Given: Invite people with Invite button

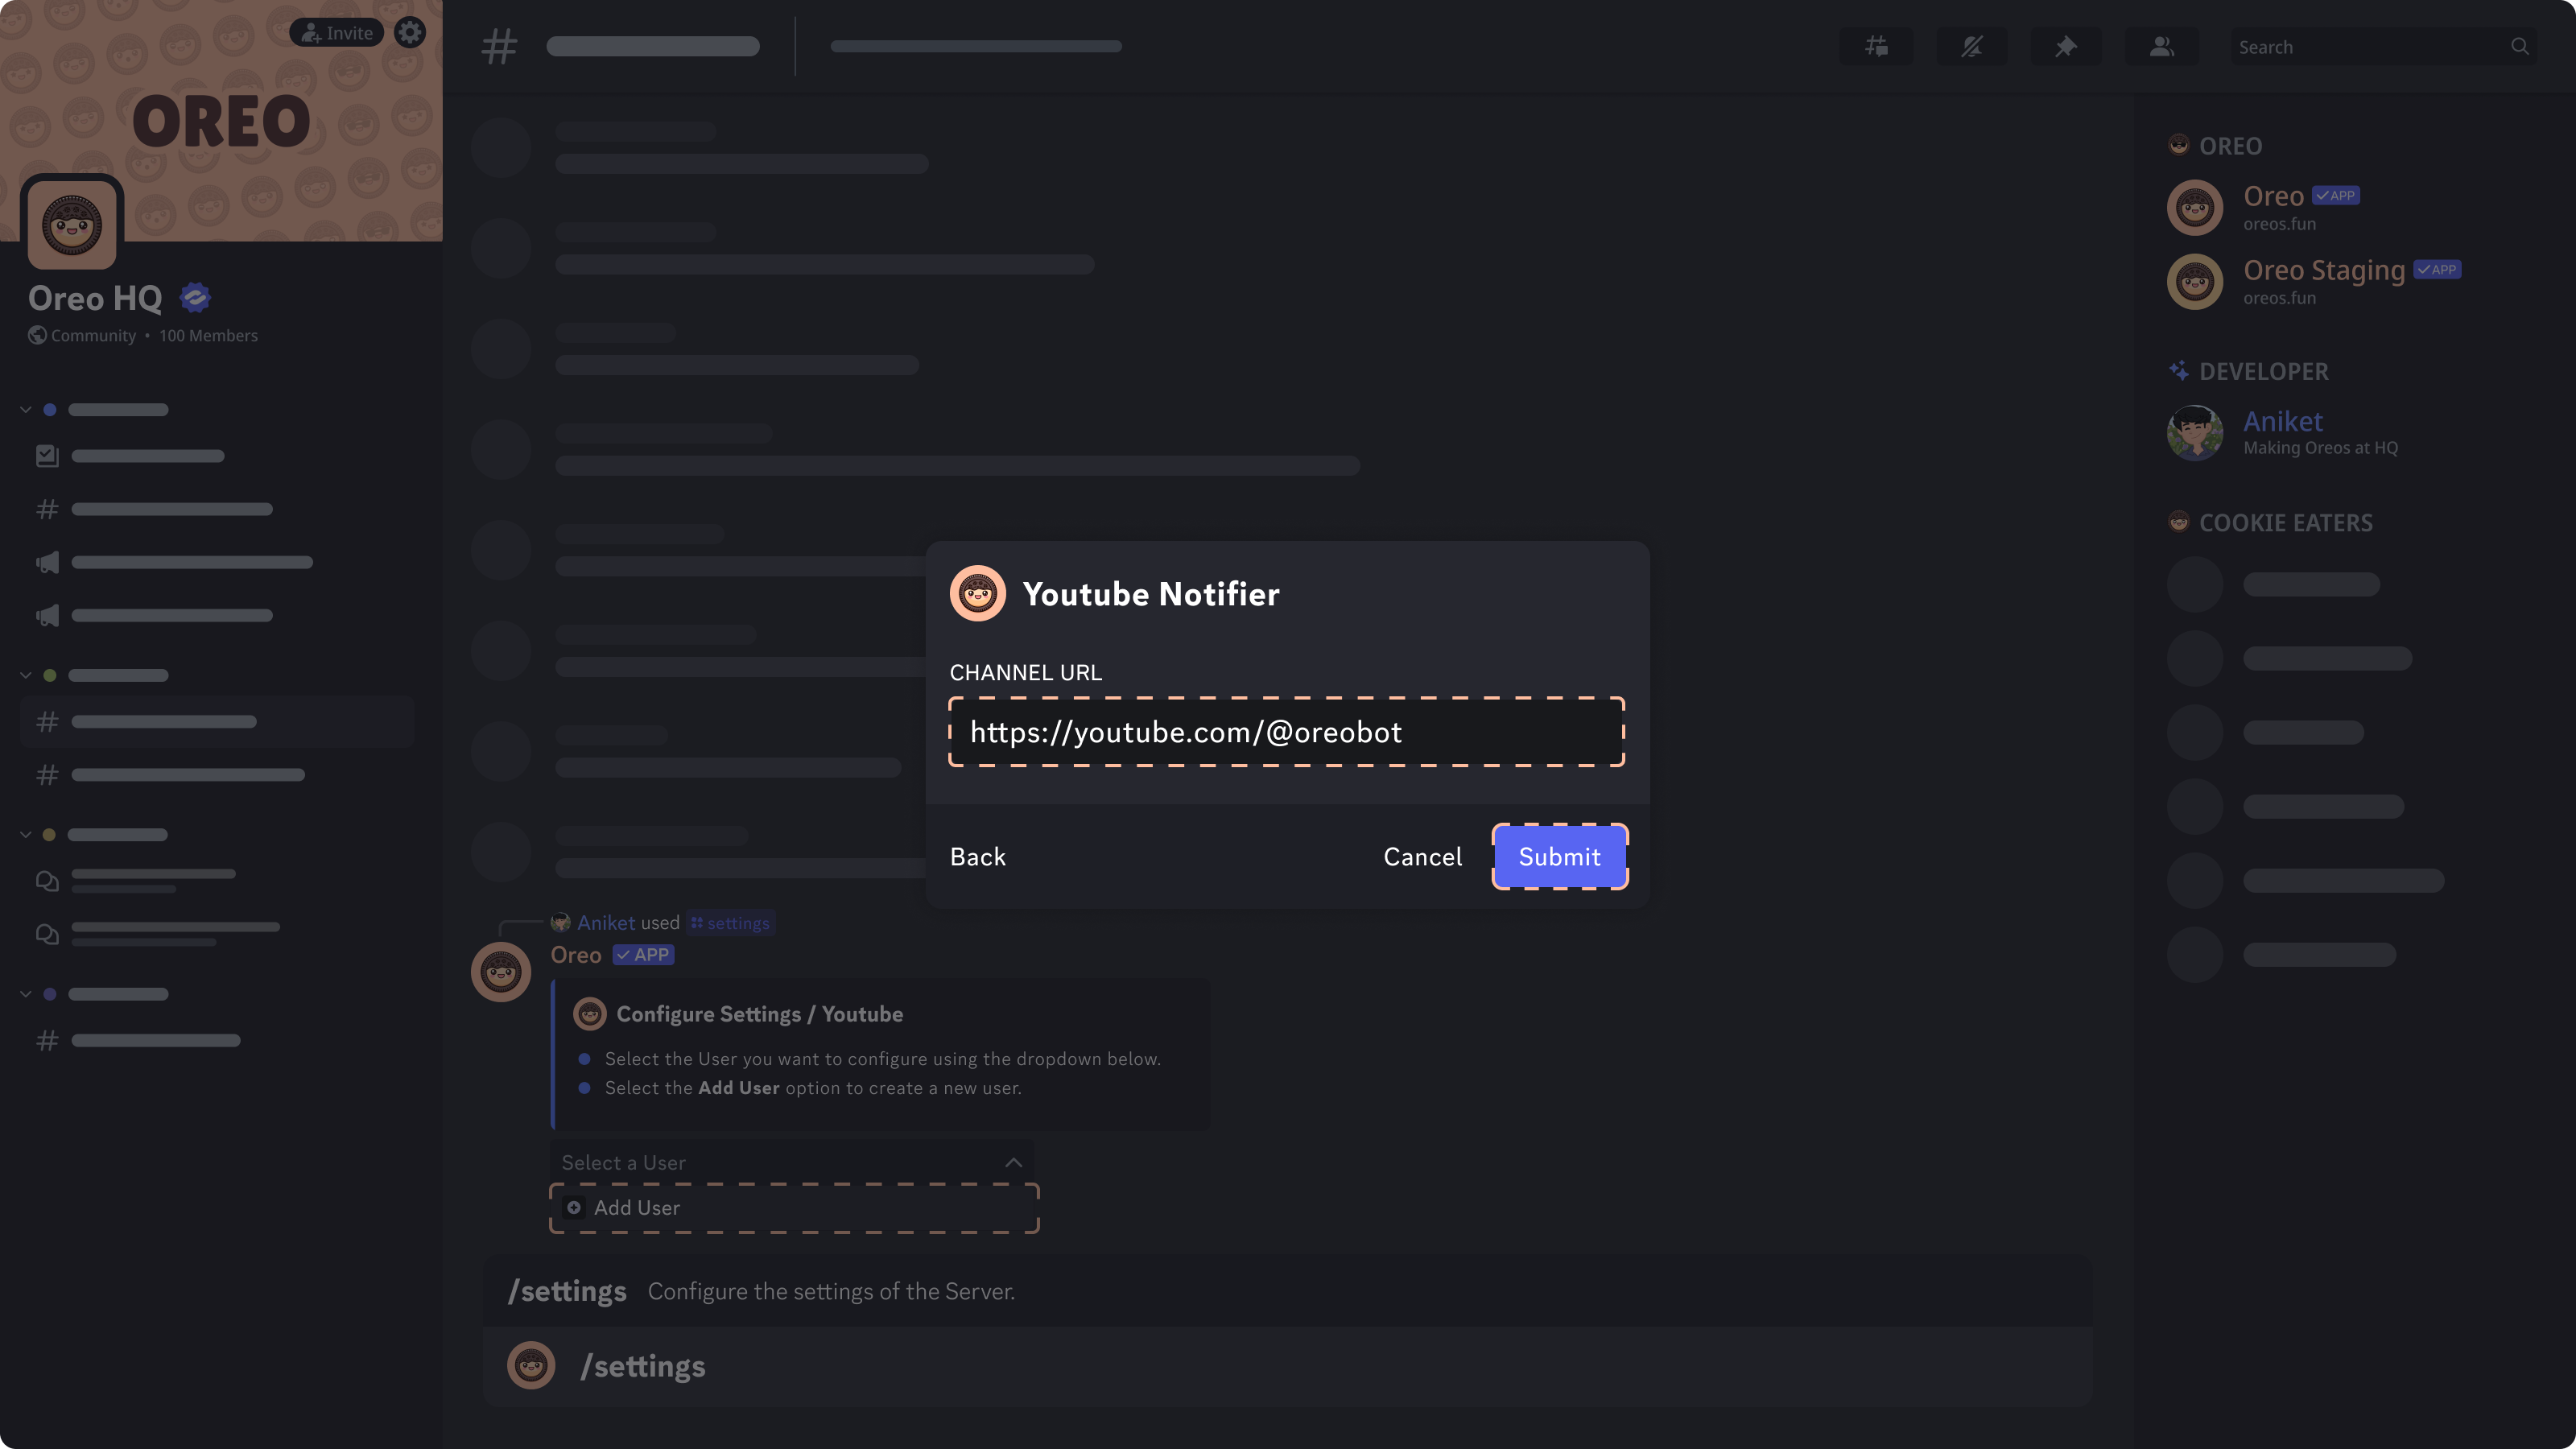Looking at the screenshot, I should 337,32.
